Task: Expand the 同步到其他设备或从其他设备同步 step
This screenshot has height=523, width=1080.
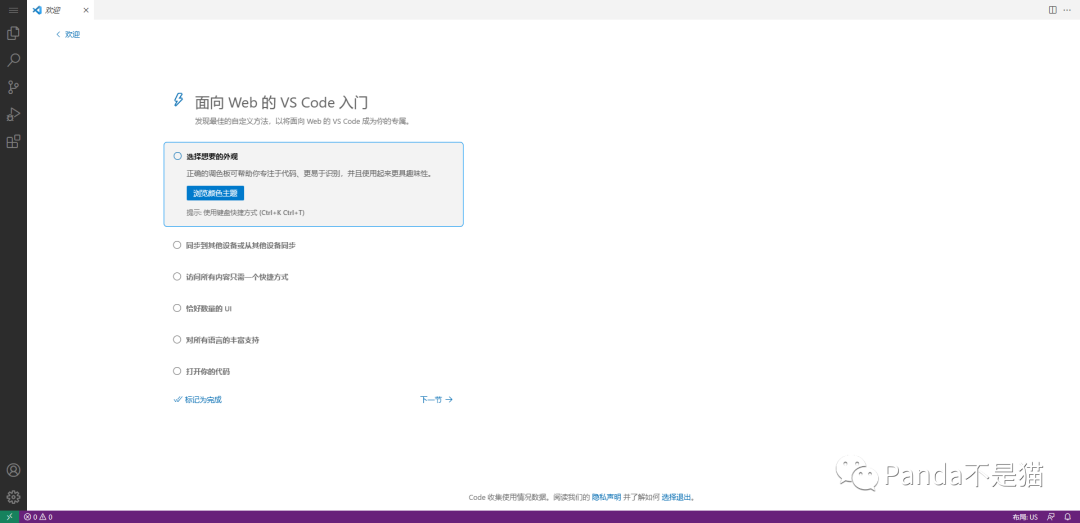Action: (241, 245)
